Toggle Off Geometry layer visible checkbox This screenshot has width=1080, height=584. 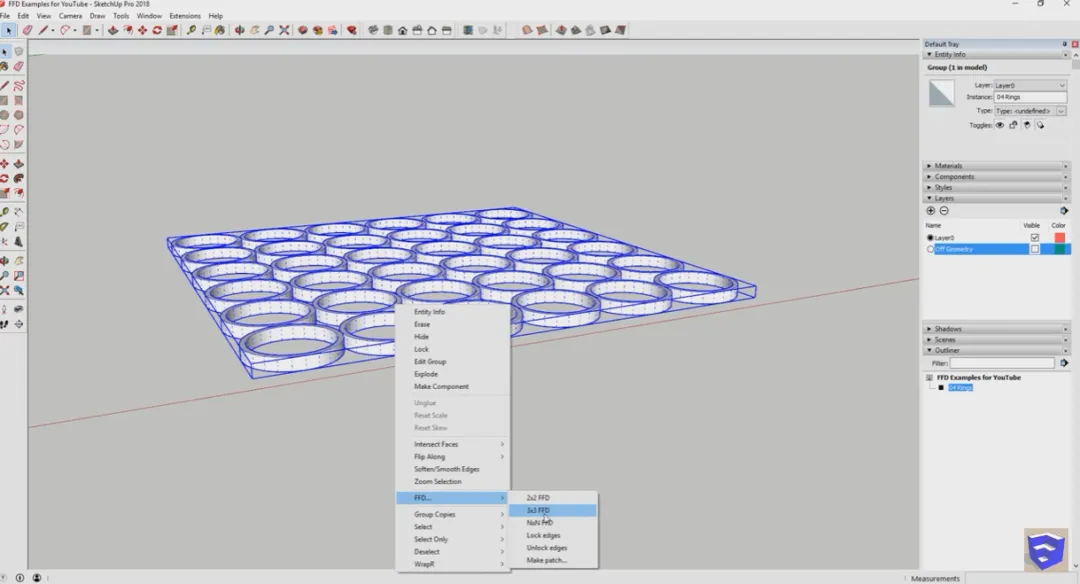1035,249
